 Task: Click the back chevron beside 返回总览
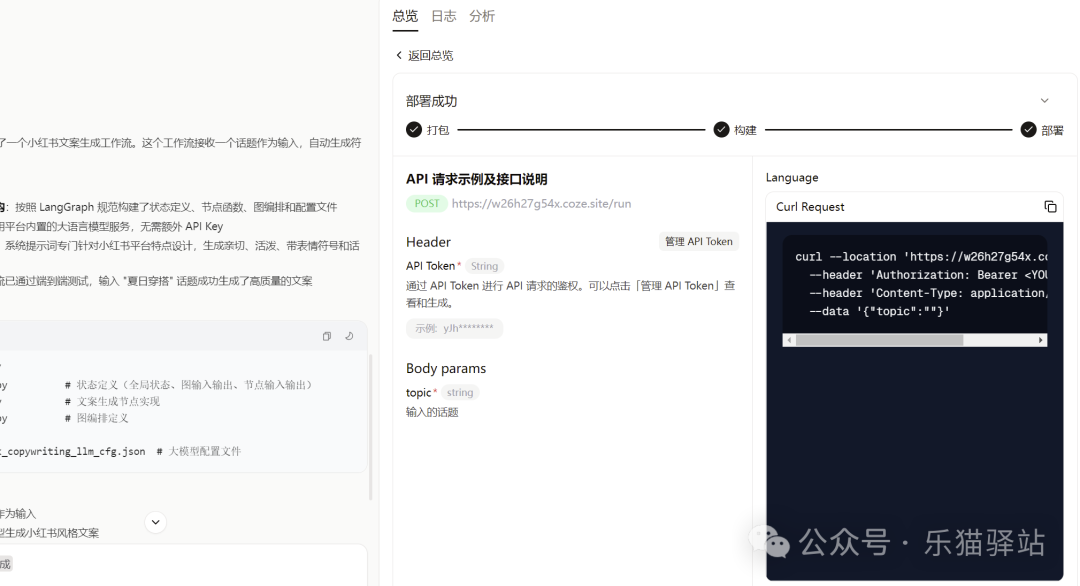pyautogui.click(x=399, y=55)
